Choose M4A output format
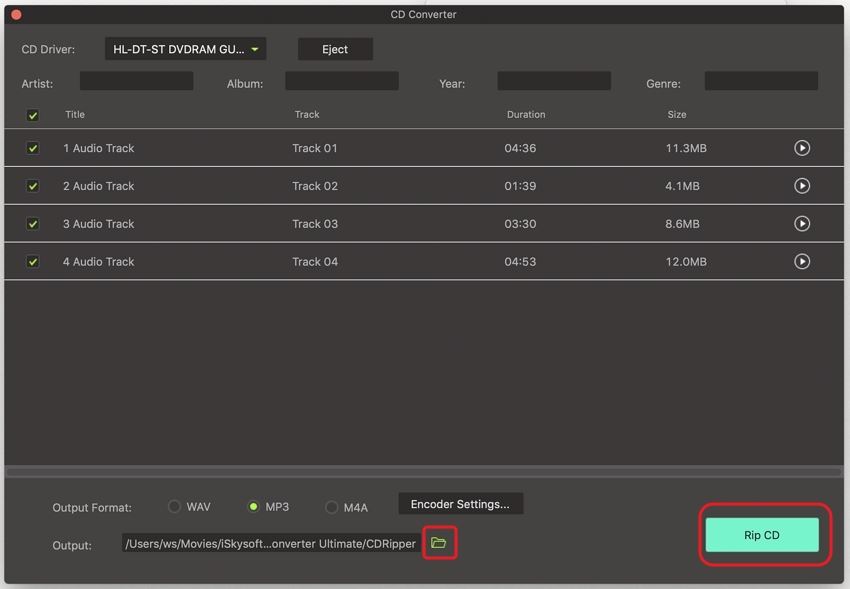The image size is (850, 589). coord(331,507)
